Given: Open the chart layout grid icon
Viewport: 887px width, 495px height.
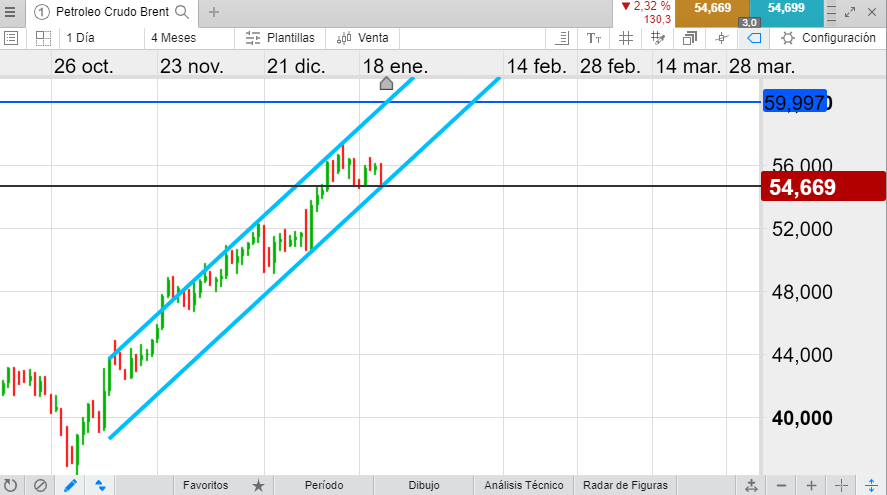Looking at the screenshot, I should point(43,38).
